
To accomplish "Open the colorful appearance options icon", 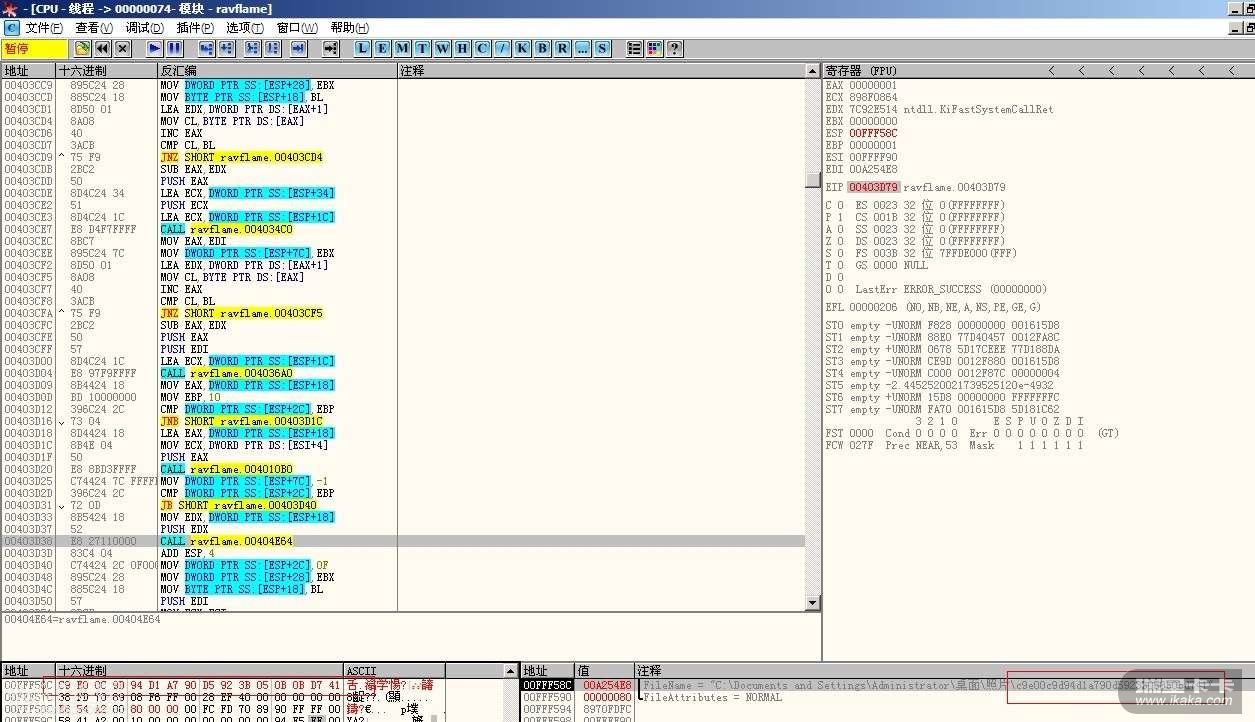I will tap(654, 48).
